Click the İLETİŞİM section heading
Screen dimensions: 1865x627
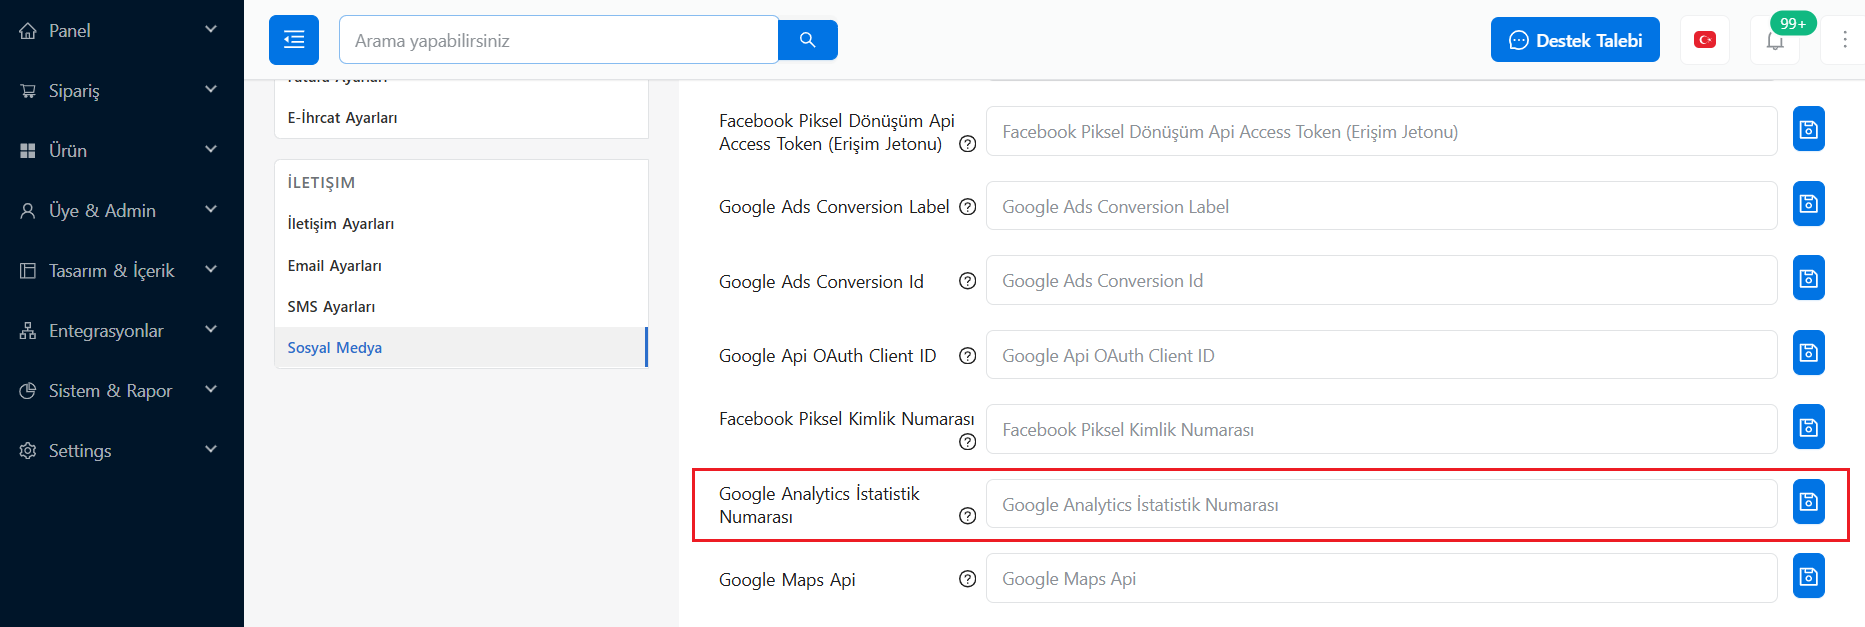pos(321,183)
